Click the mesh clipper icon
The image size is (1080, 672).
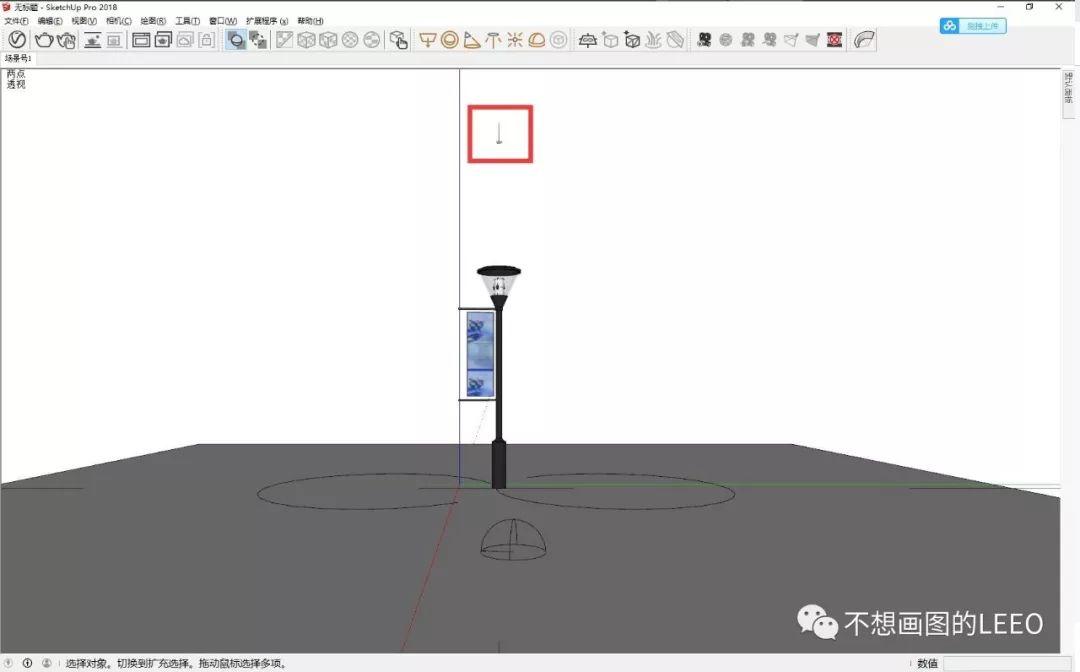676,40
